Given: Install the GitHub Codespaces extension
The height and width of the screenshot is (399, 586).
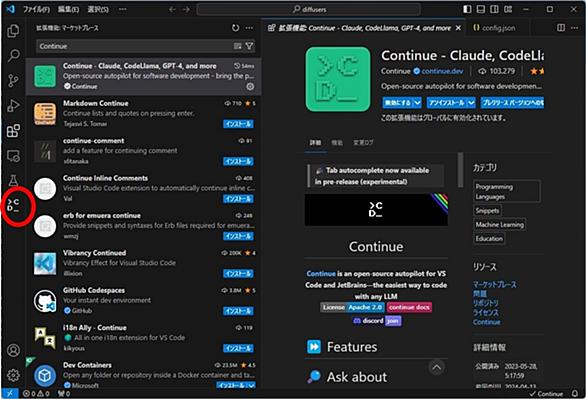Looking at the screenshot, I should click(x=238, y=311).
